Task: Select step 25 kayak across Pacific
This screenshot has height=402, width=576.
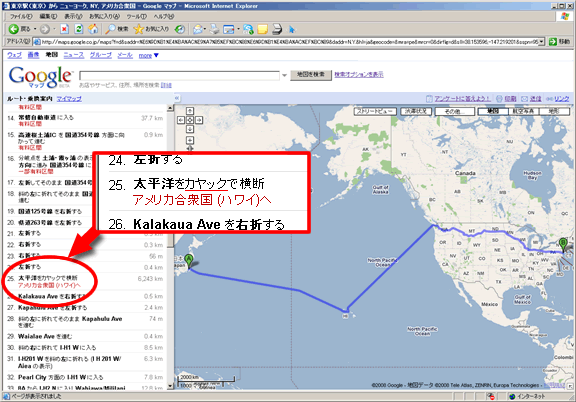Action: pos(85,281)
